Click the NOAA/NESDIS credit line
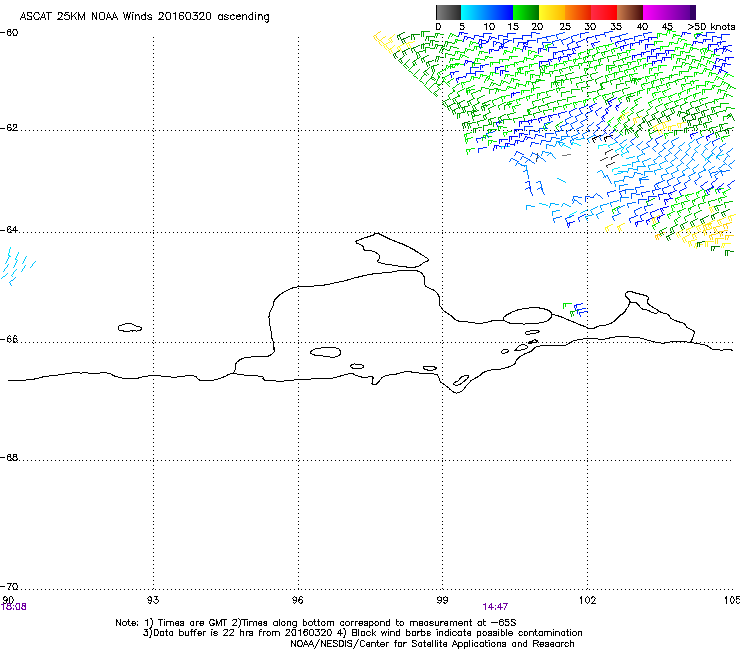The width and height of the screenshot is (740, 650). point(432,644)
